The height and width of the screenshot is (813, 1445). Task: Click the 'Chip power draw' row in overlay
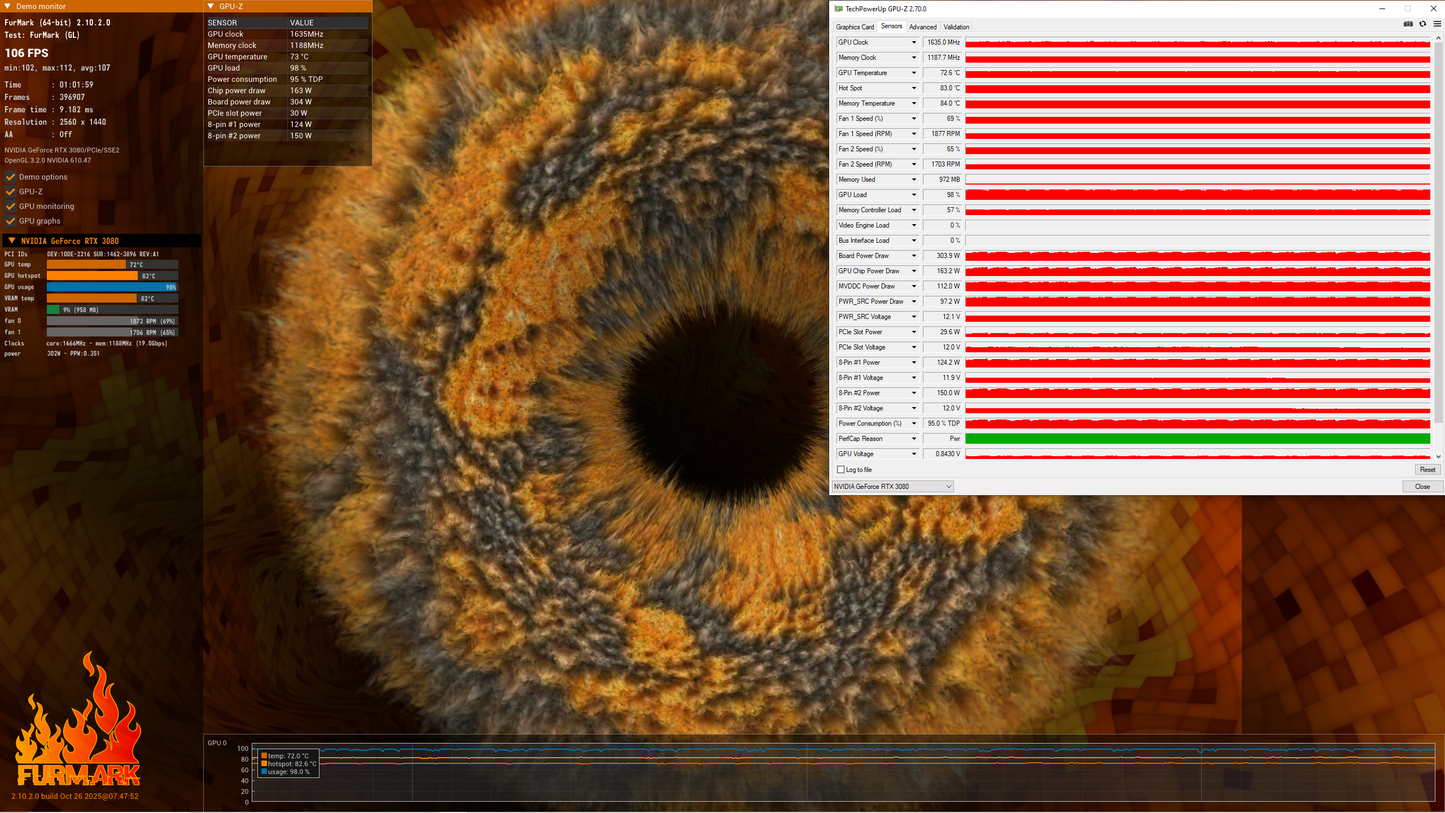[288, 91]
